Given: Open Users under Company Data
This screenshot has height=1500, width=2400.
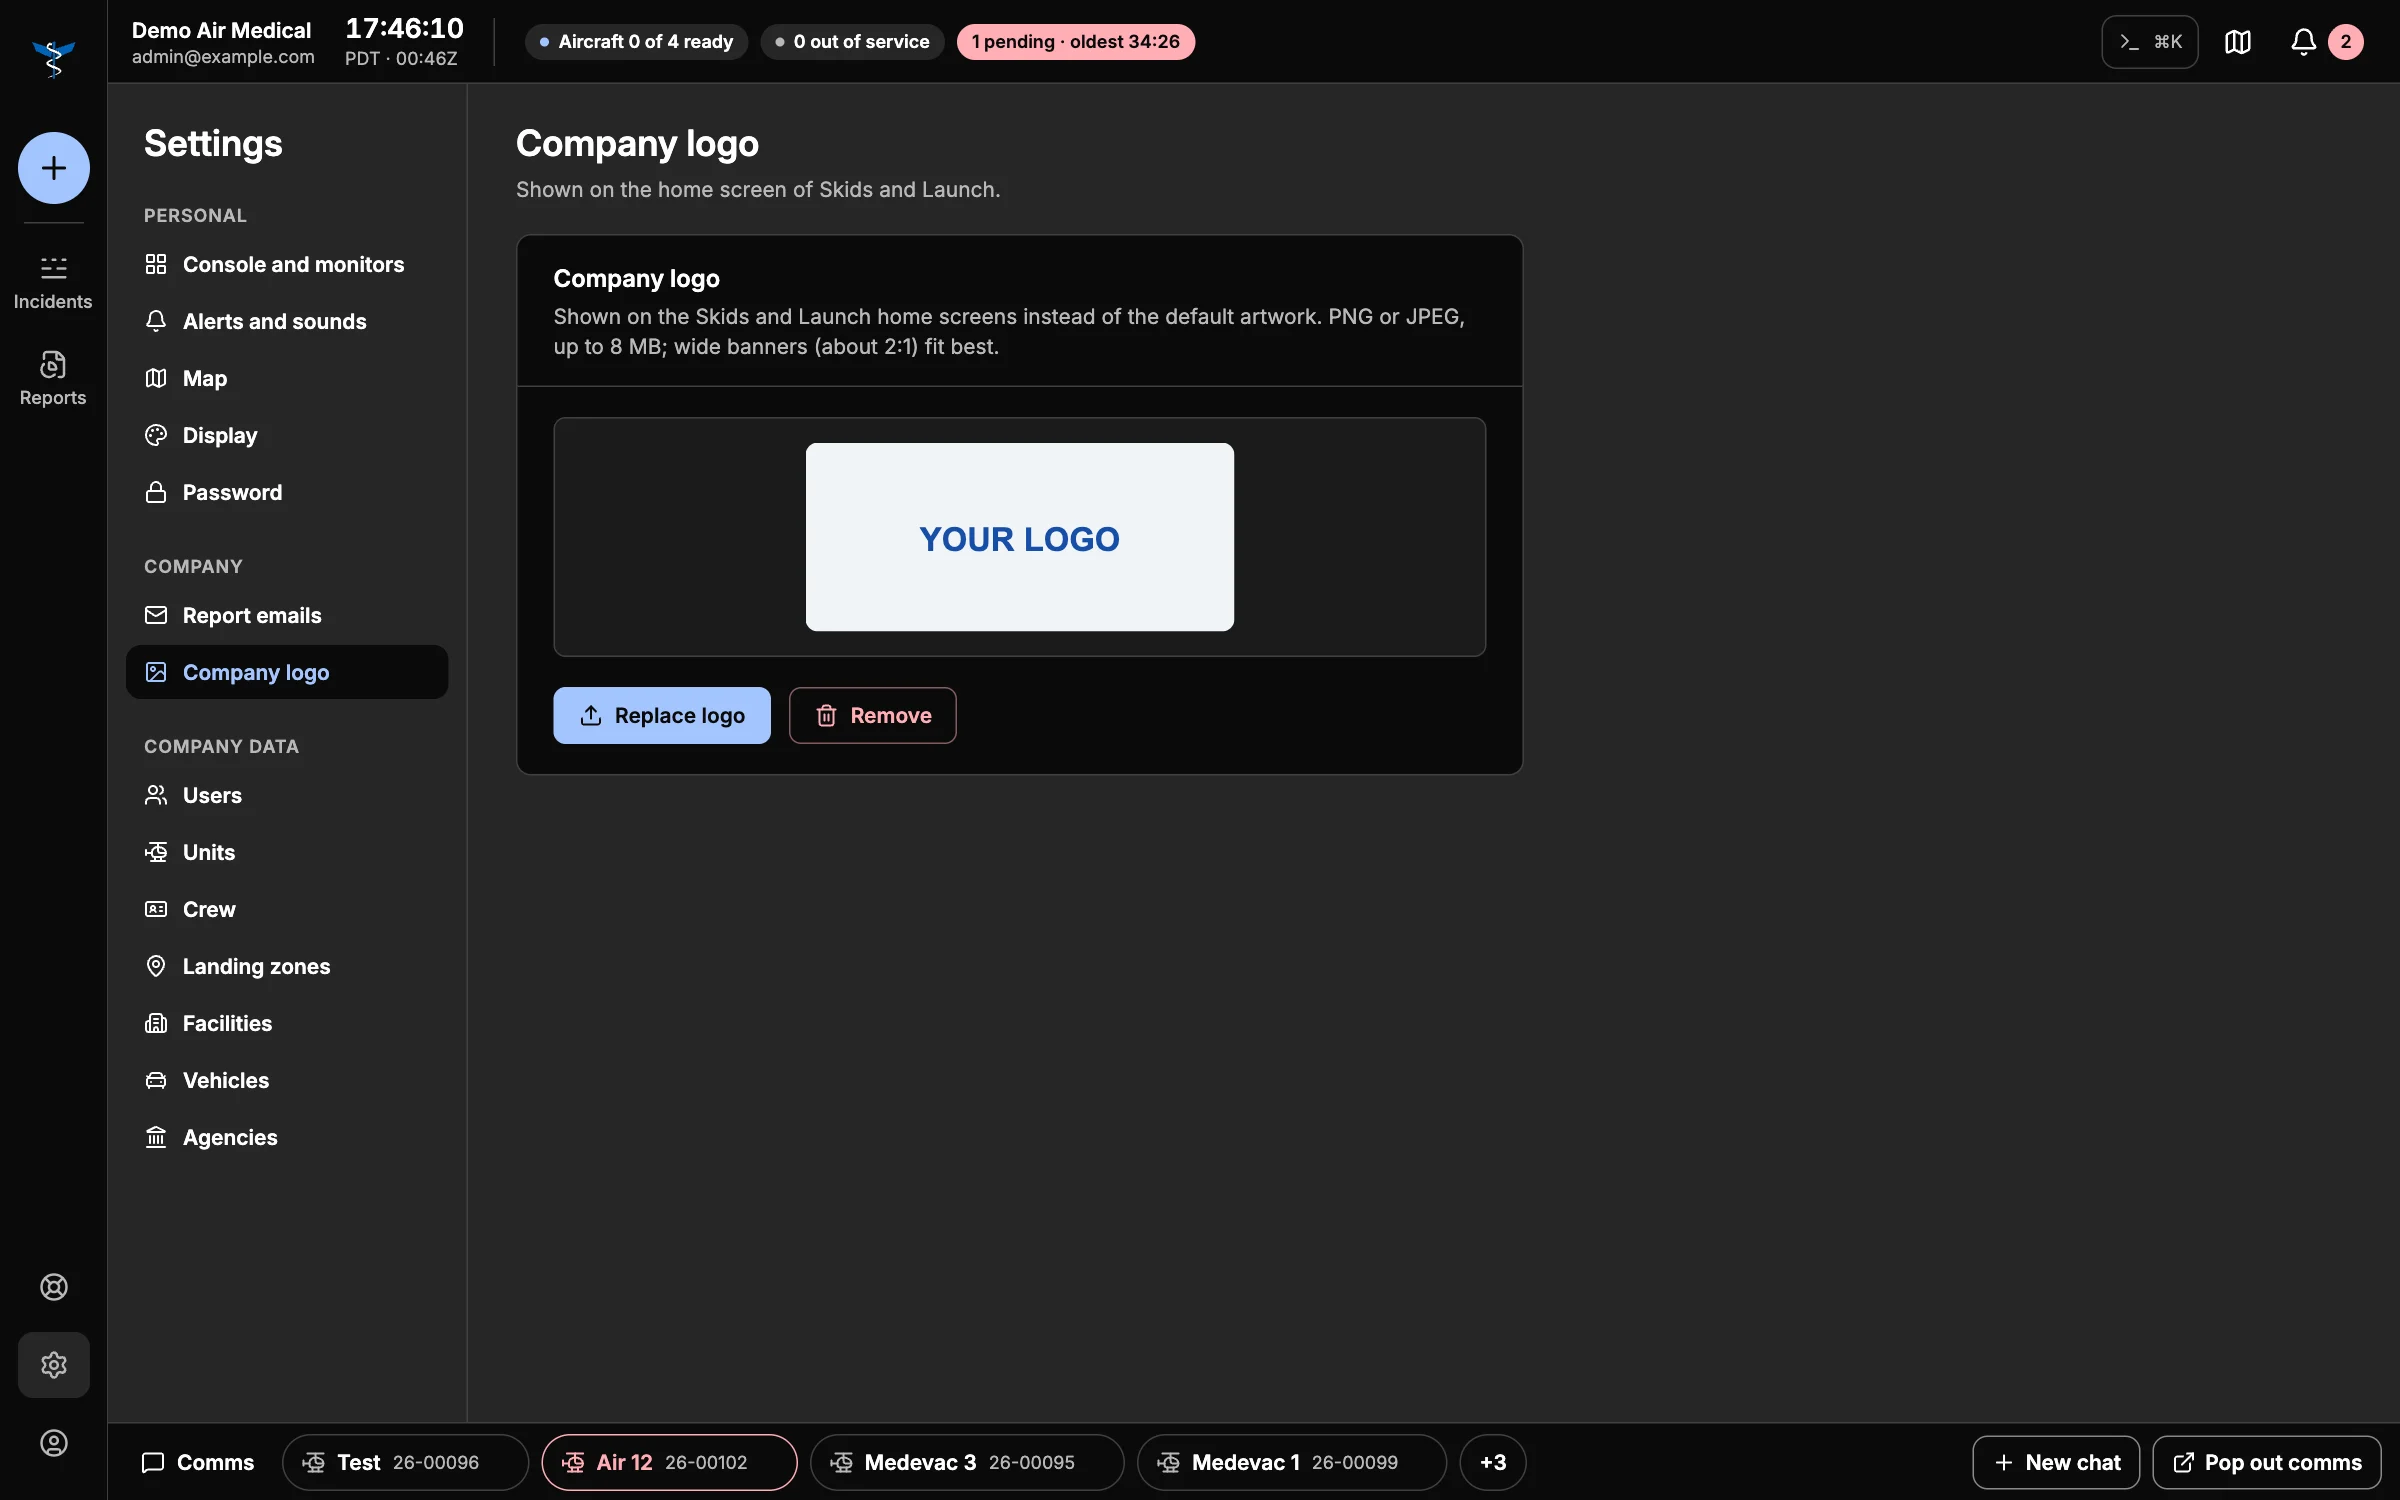Looking at the screenshot, I should (x=287, y=795).
